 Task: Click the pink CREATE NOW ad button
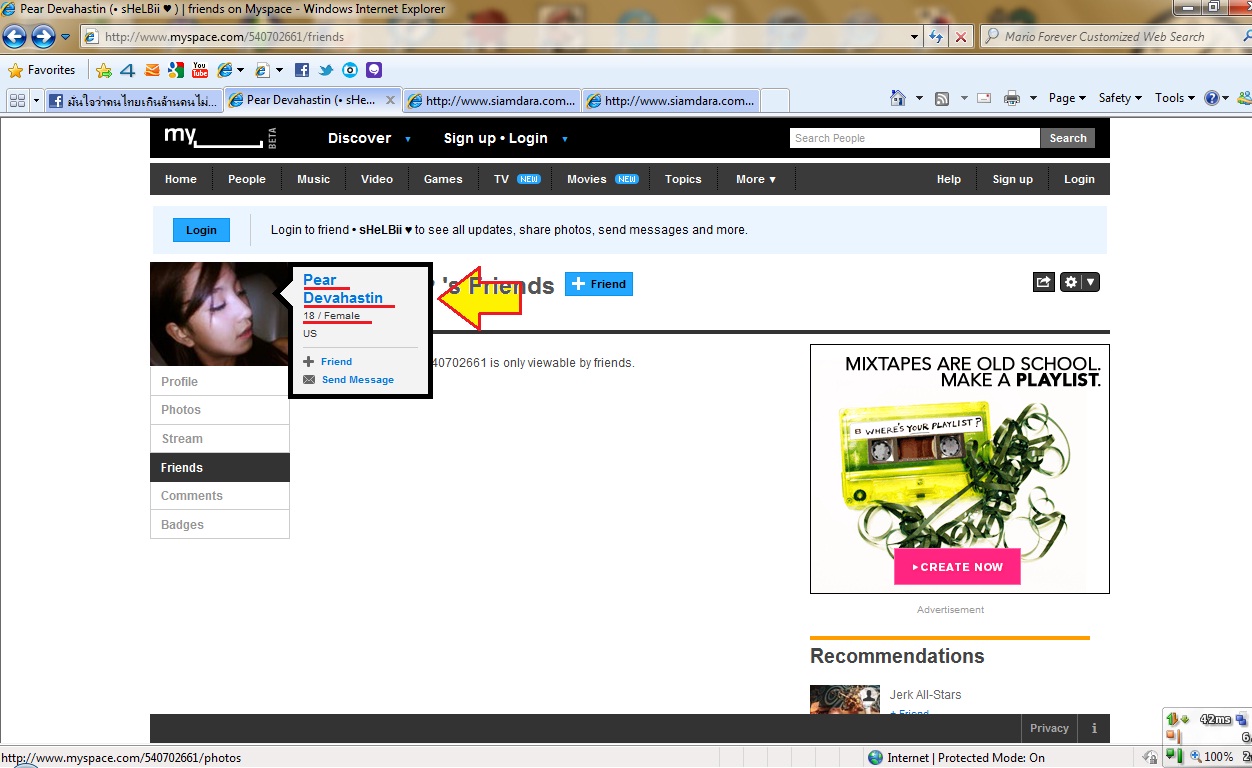(957, 566)
